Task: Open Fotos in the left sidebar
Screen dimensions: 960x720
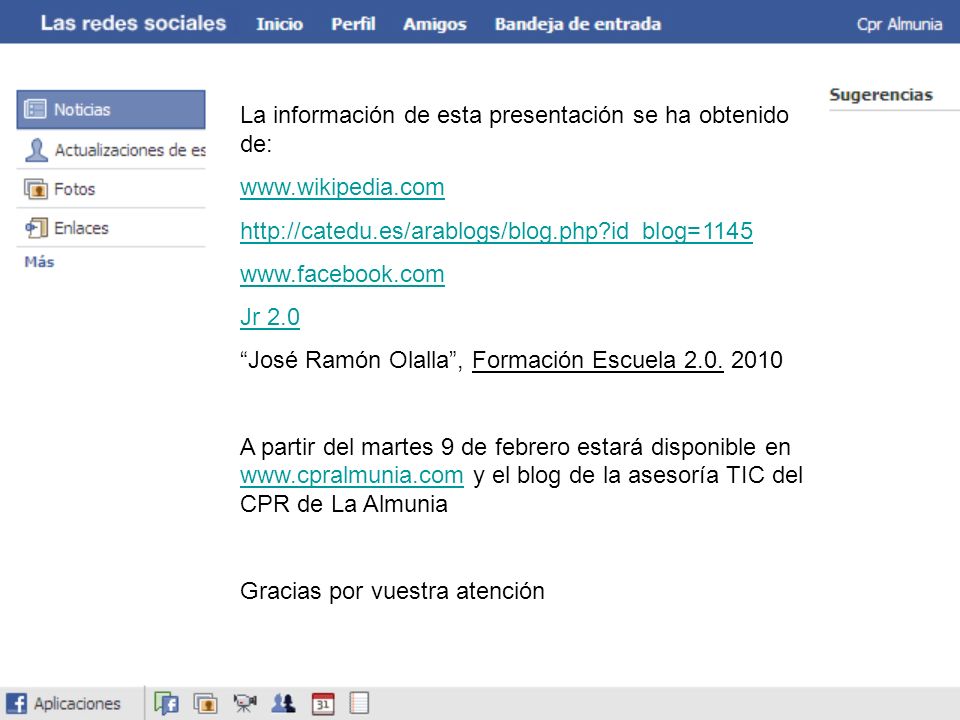Action: [111, 189]
